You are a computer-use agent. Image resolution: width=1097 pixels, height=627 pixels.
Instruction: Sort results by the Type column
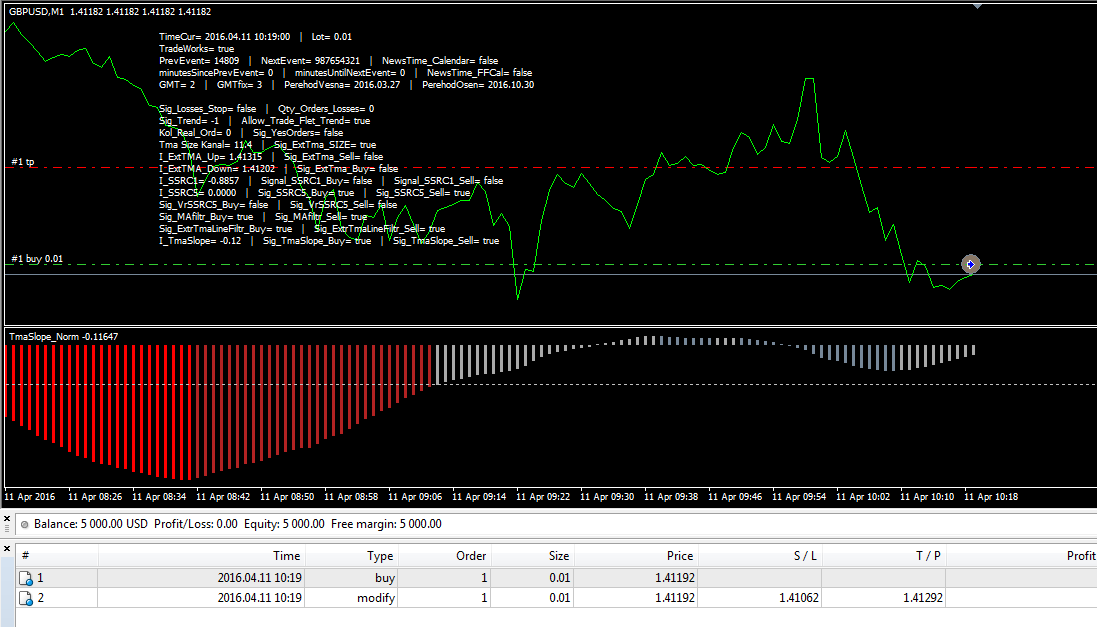pos(352,556)
